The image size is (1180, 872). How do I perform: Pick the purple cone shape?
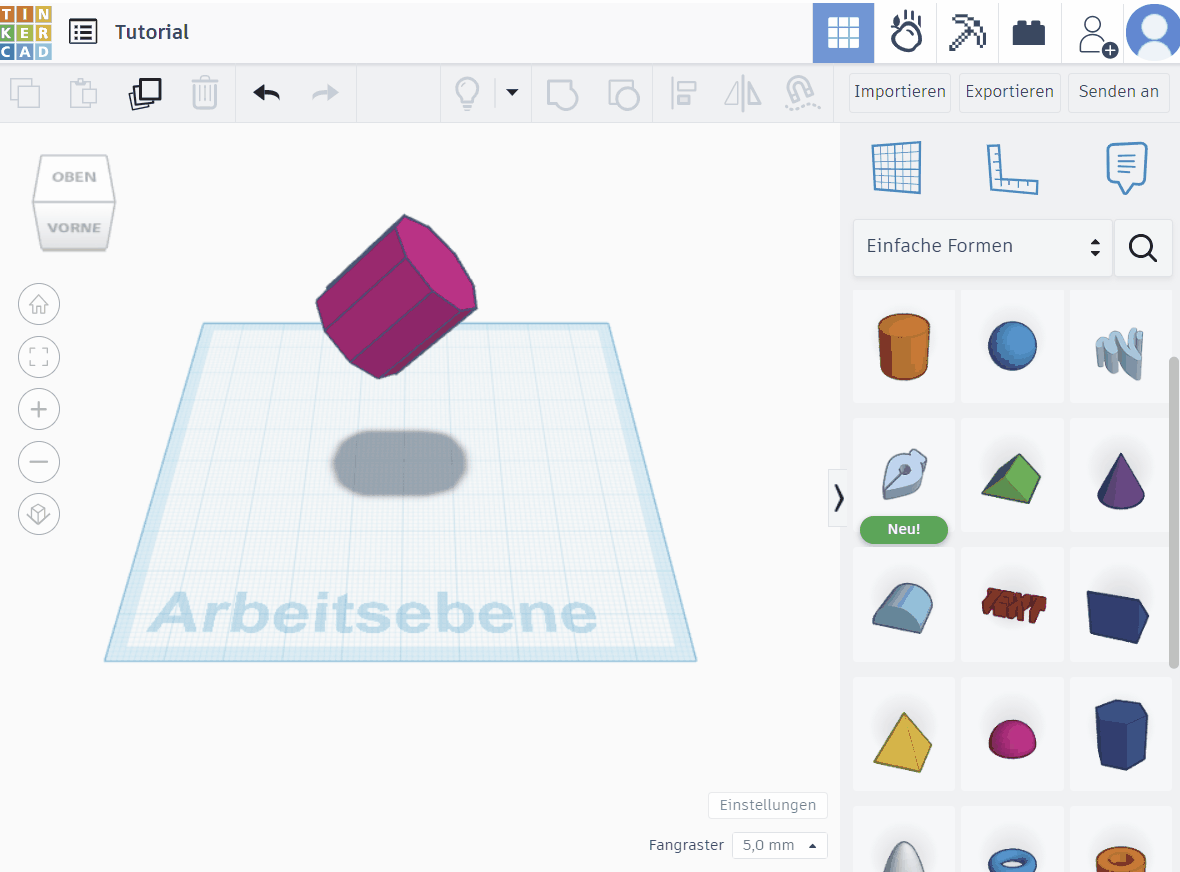[x=1120, y=475]
